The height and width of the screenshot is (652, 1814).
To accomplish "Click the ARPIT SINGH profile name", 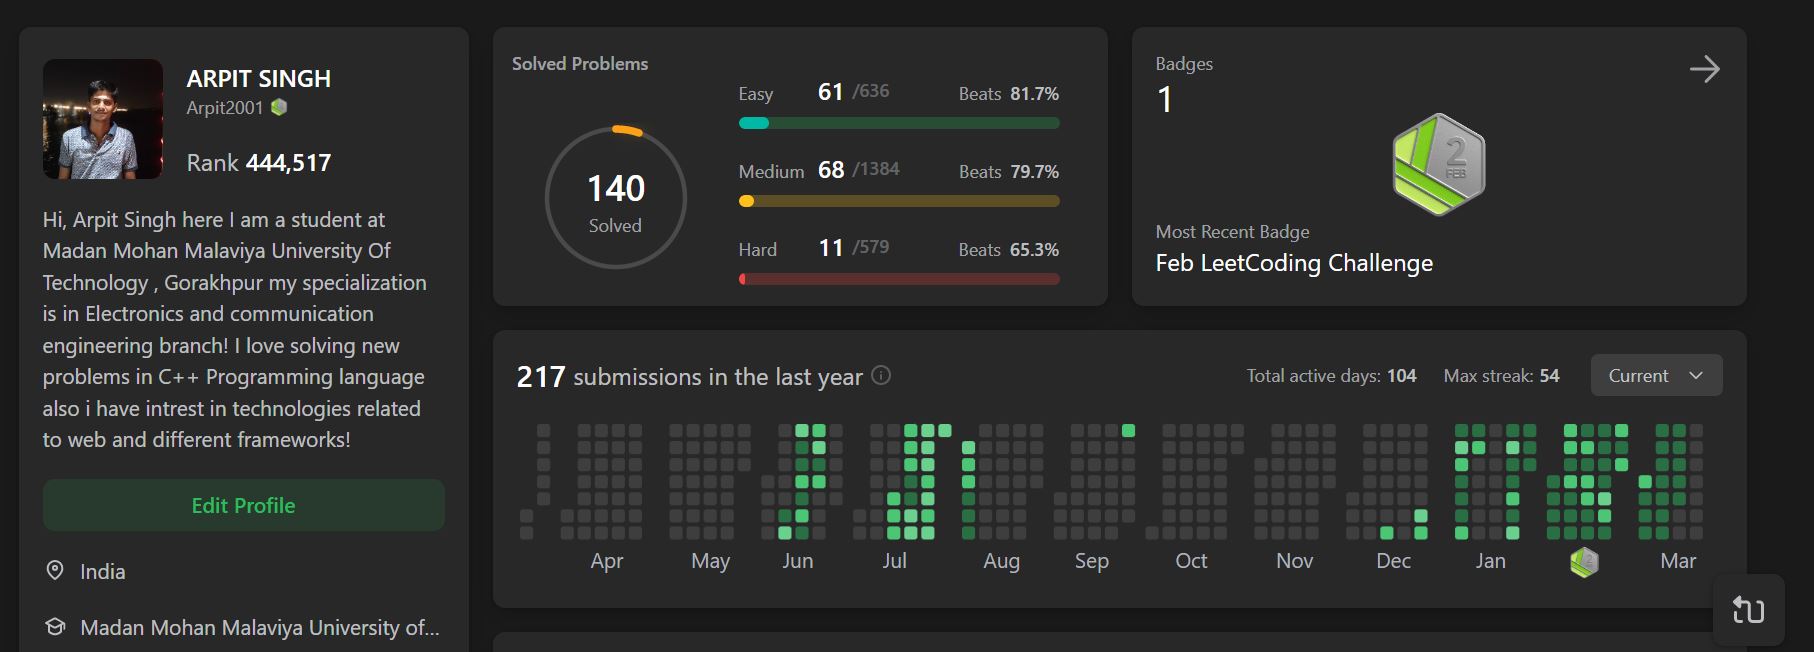I will 258,79.
